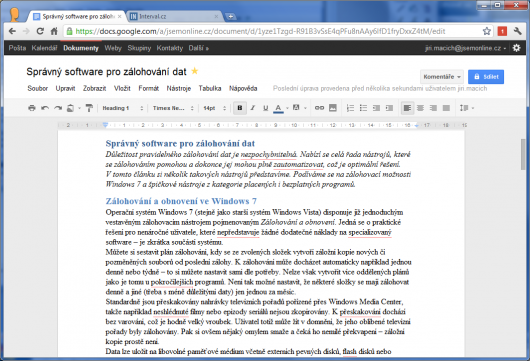This screenshot has width=530, height=361.
Task: Go to Kalendář in the black bar
Action: point(44,48)
